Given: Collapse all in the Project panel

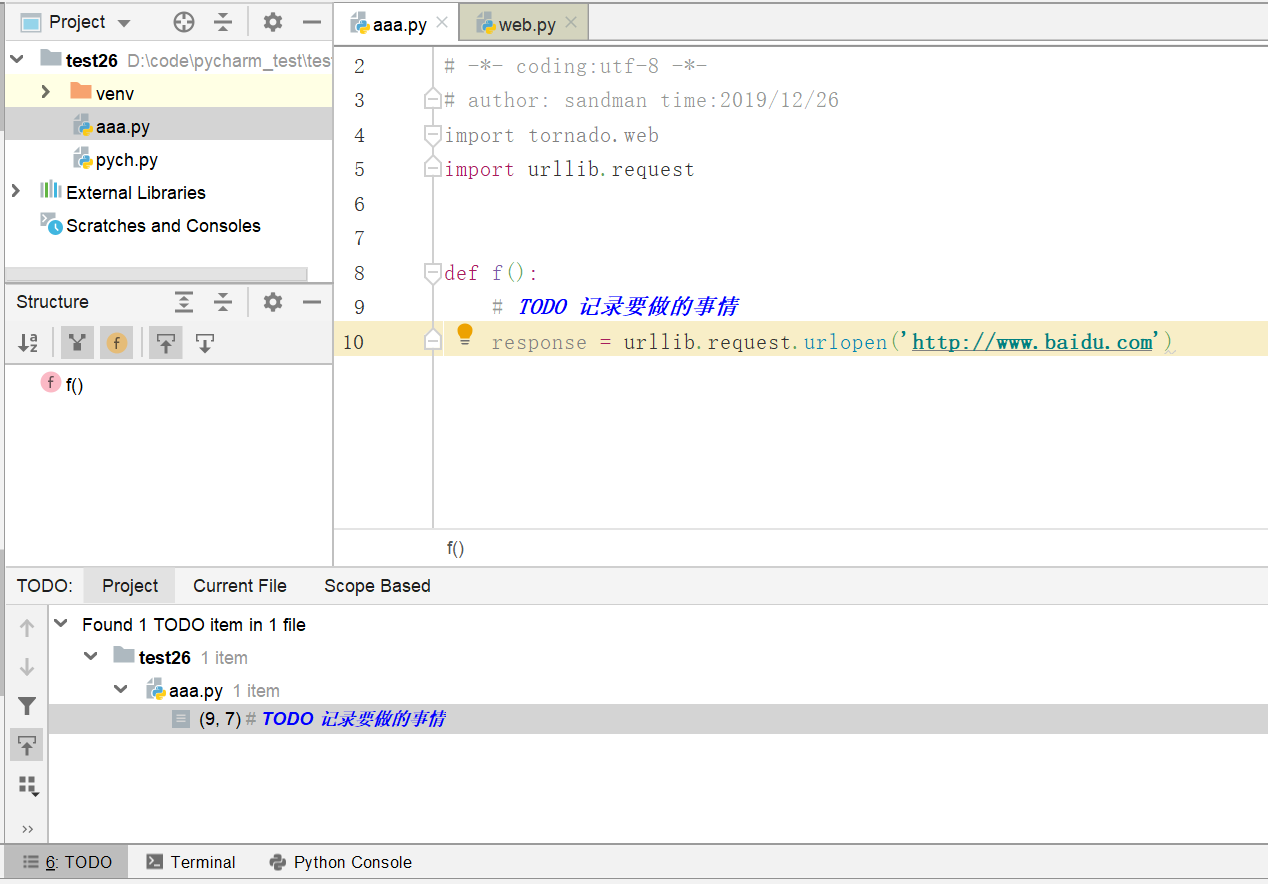Looking at the screenshot, I should 223,22.
